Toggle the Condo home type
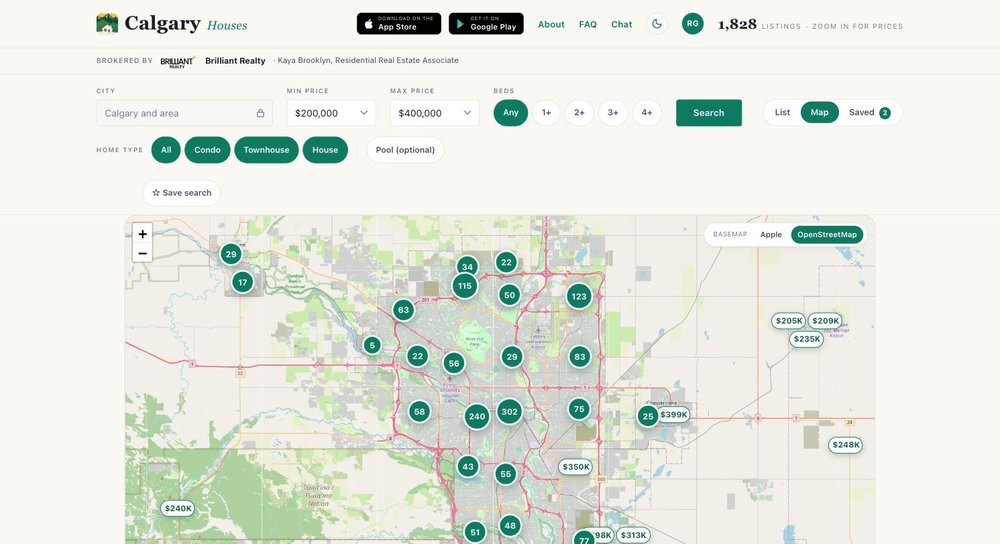Viewport: 1000px width, 544px height. click(x=207, y=151)
